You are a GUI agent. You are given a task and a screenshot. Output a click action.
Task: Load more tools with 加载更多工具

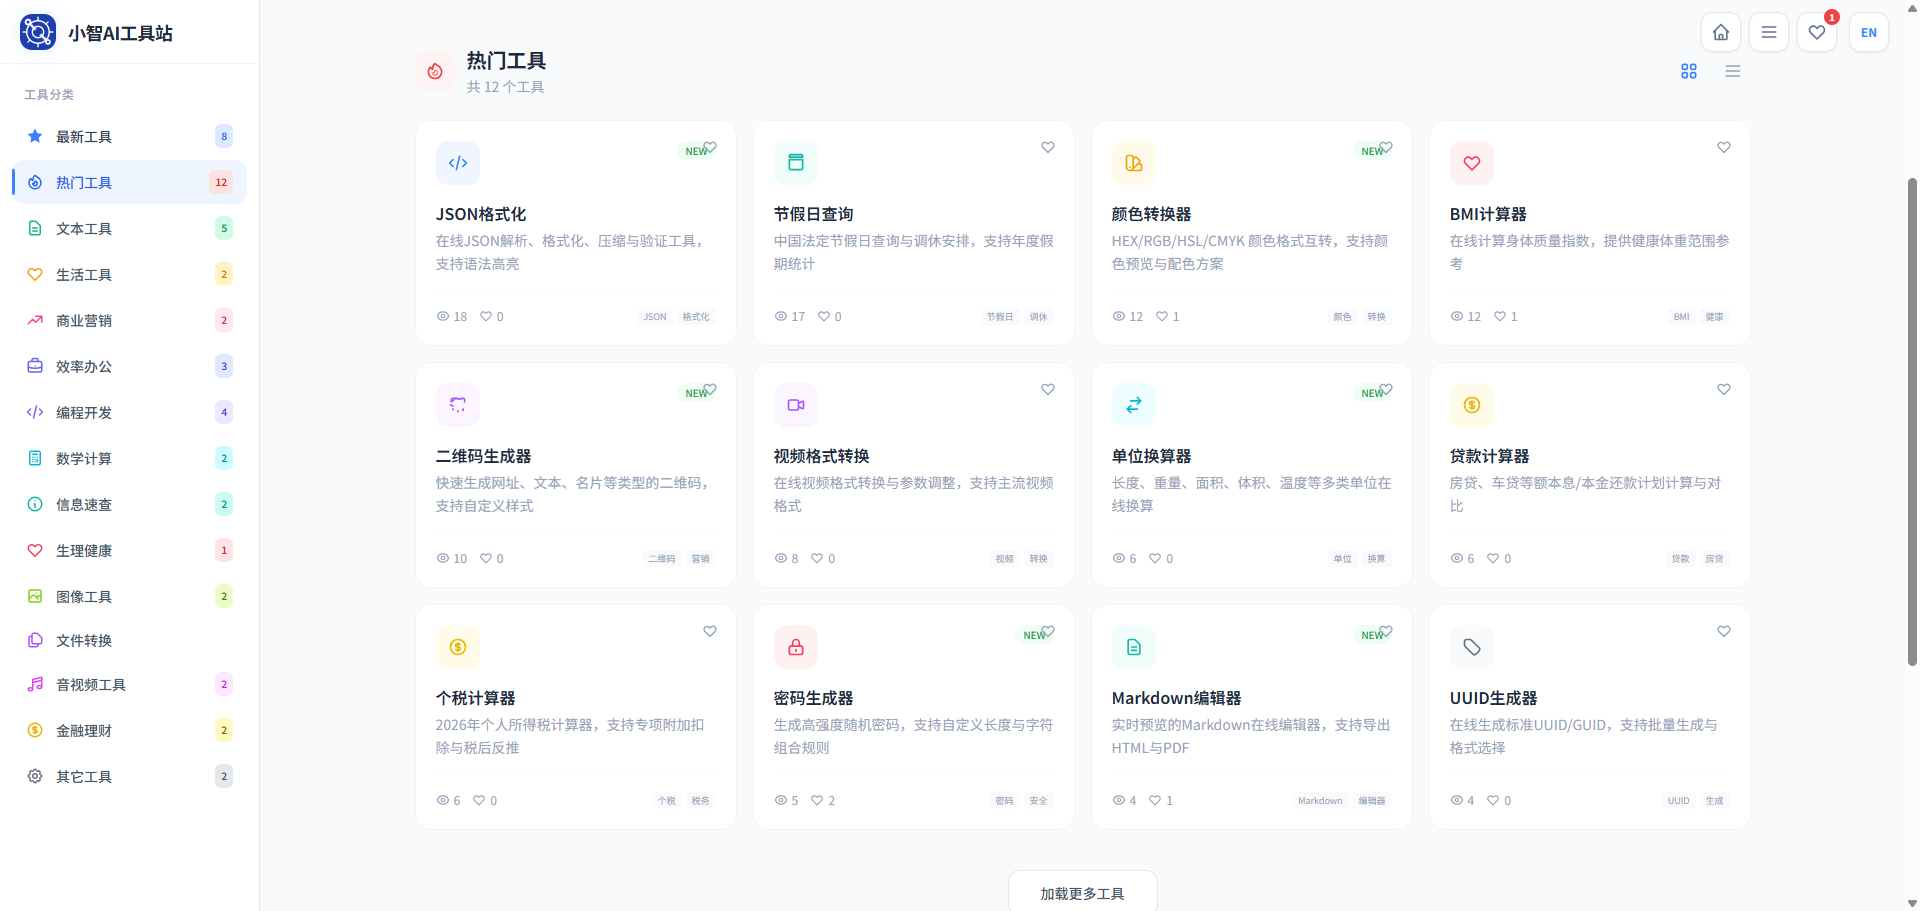1083,892
